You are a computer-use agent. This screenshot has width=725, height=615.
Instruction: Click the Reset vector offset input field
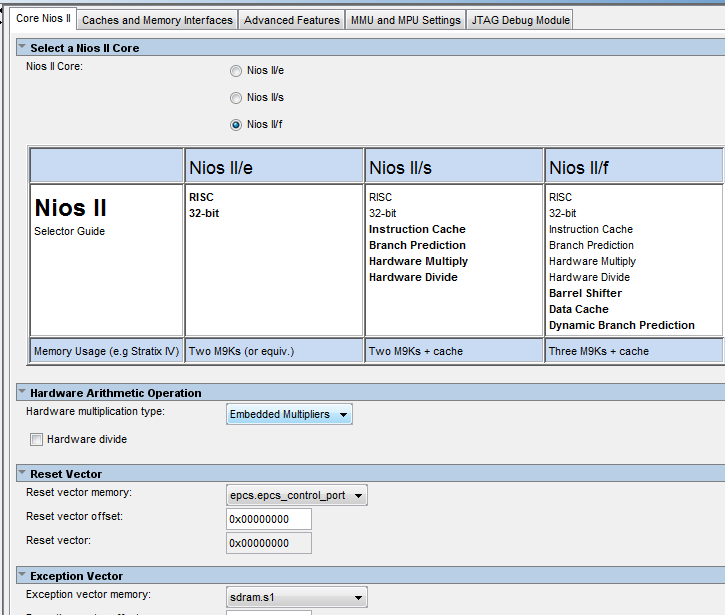tap(269, 519)
